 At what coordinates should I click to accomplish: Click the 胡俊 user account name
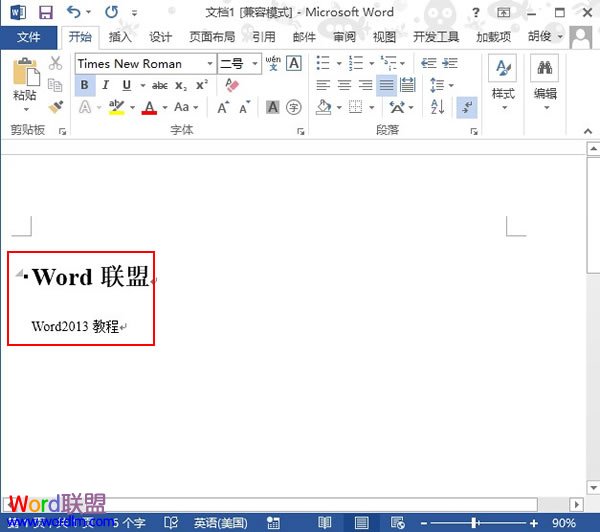pos(540,36)
